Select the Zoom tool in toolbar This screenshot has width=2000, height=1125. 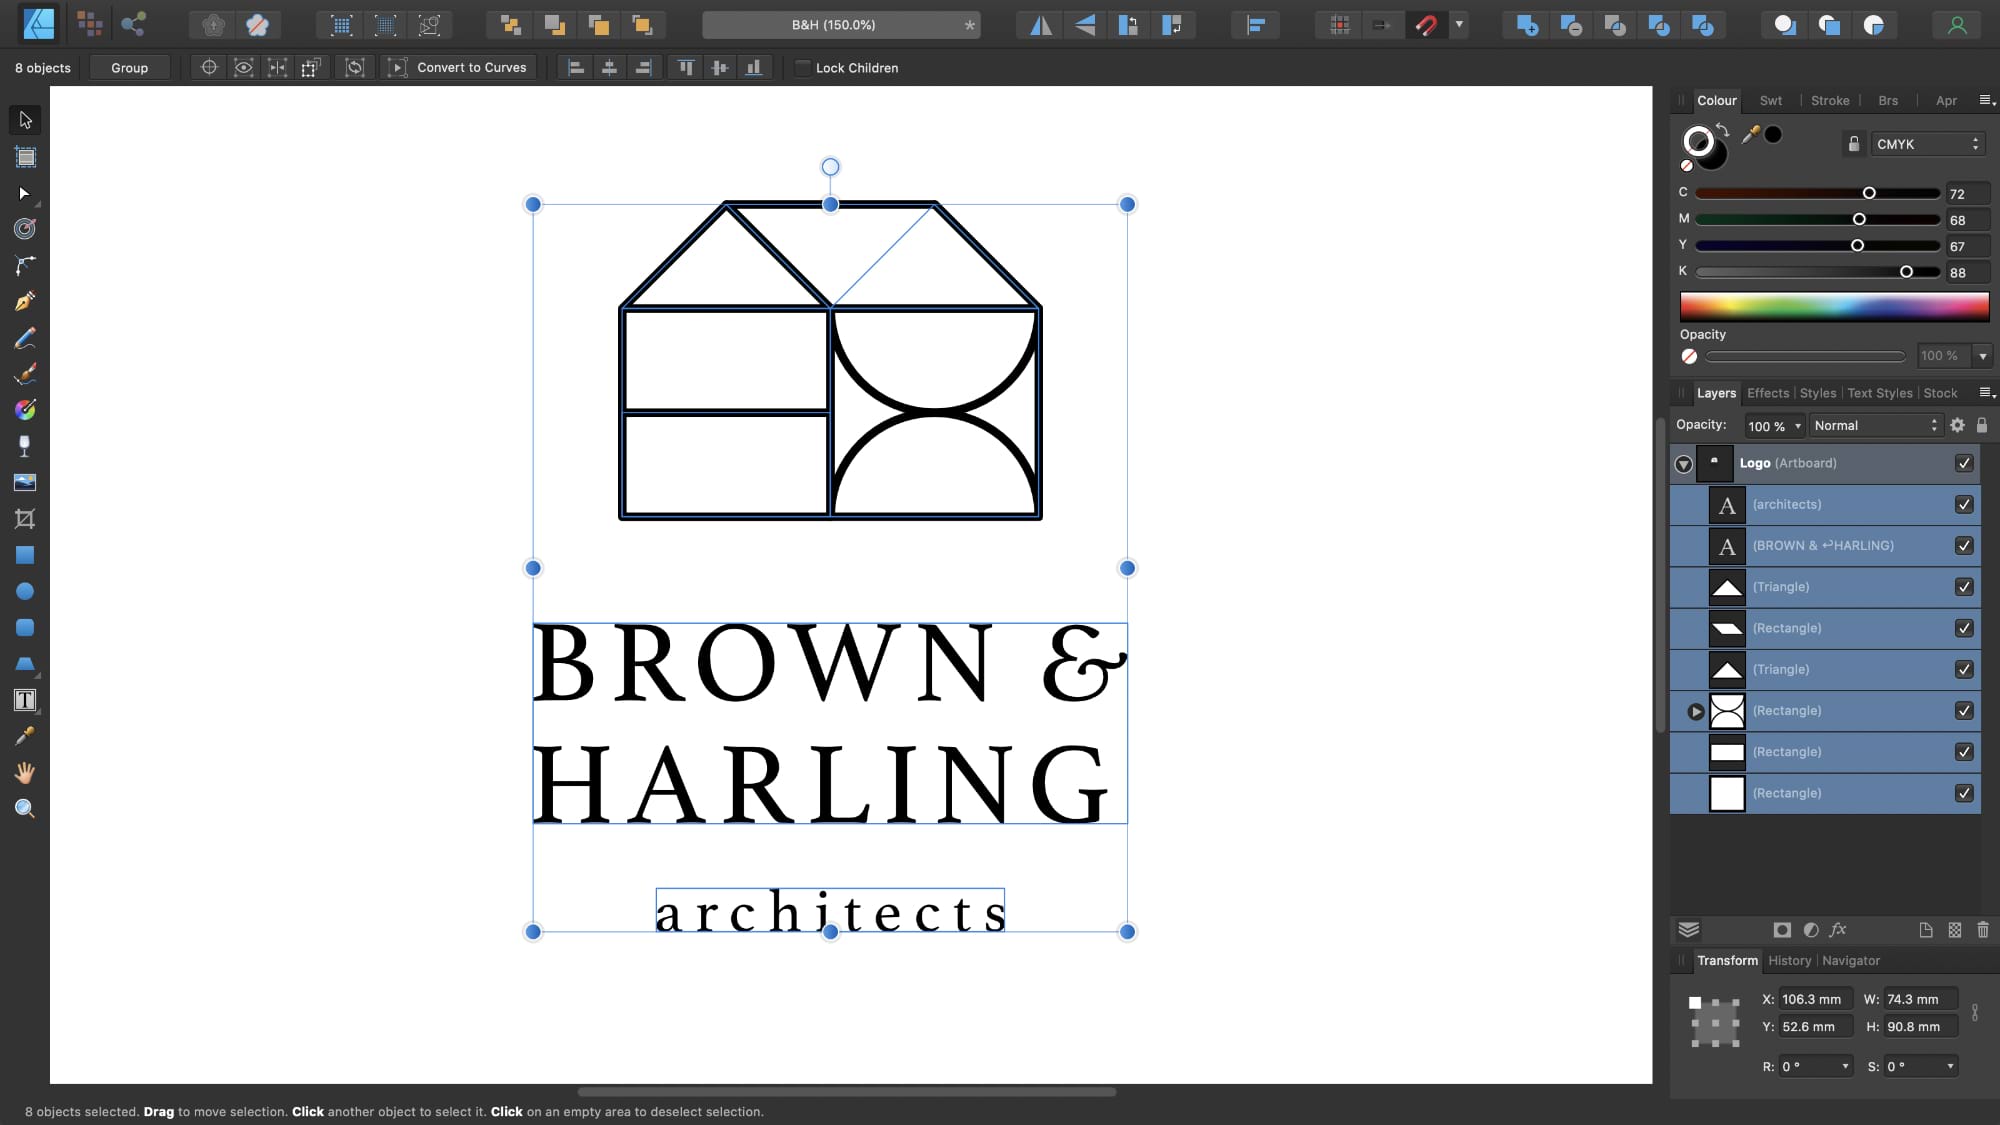click(x=25, y=808)
